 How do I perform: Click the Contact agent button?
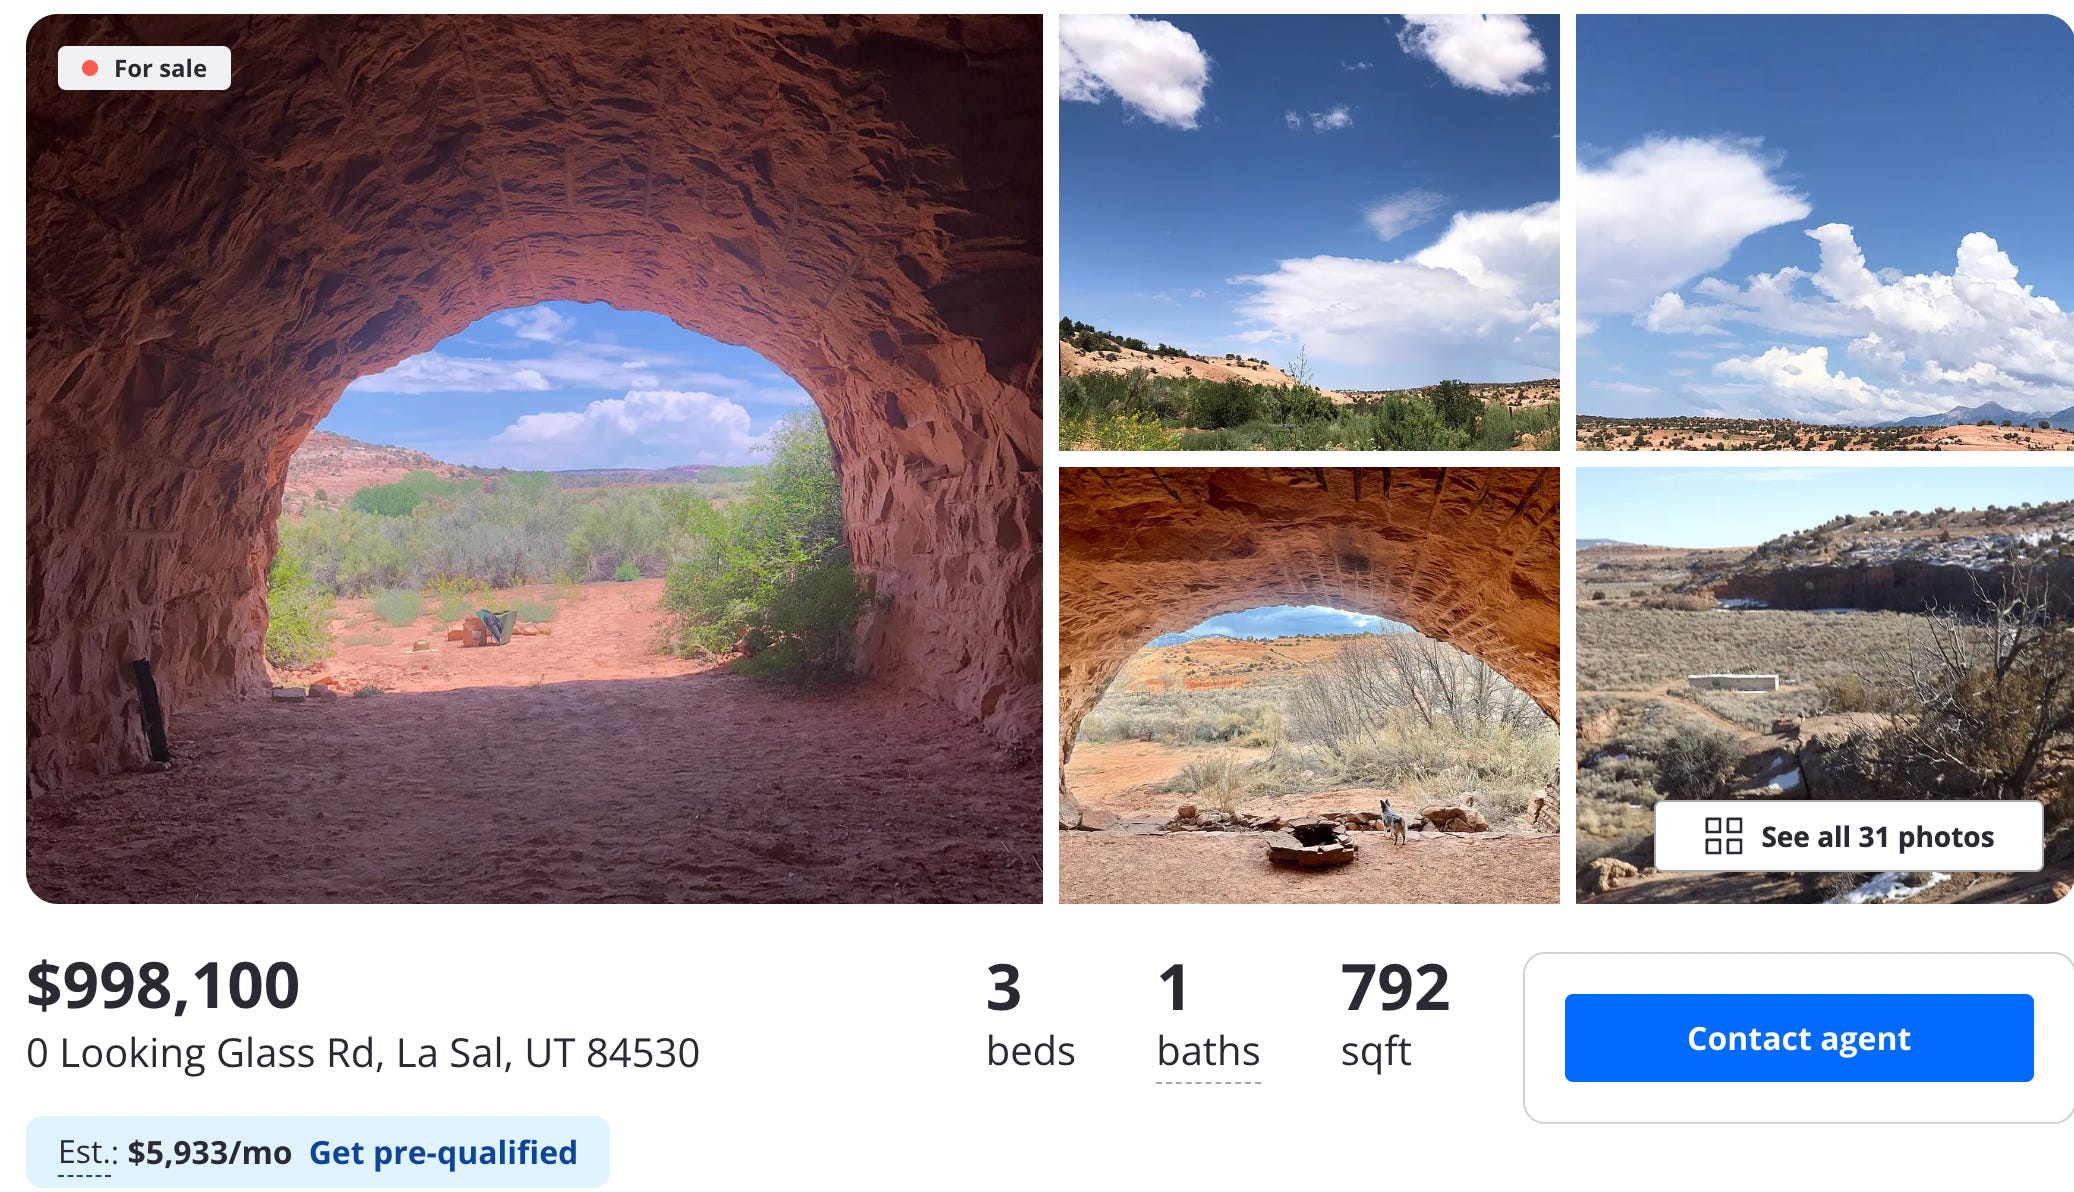coord(1798,1038)
